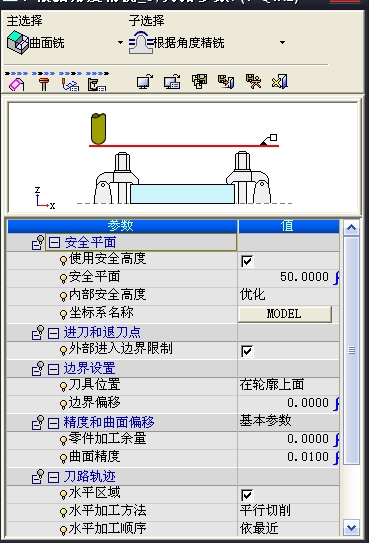The image size is (369, 543).
Task: Collapse the 边界设置 group
Action: tap(53, 369)
